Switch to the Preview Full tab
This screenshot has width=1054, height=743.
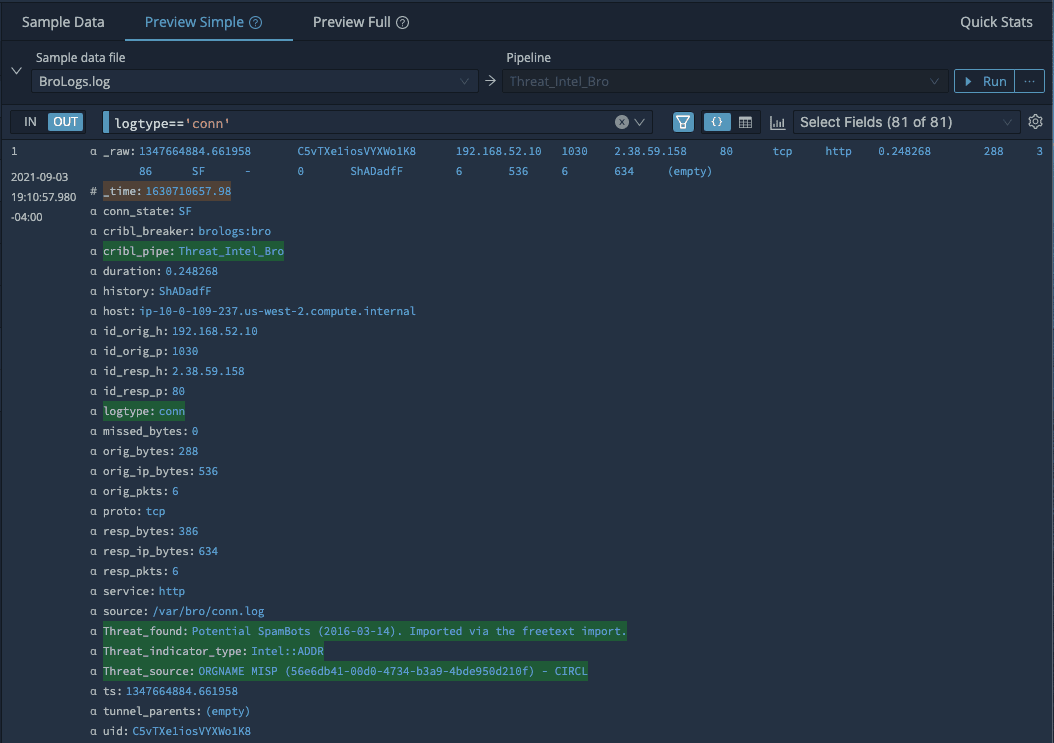point(351,22)
